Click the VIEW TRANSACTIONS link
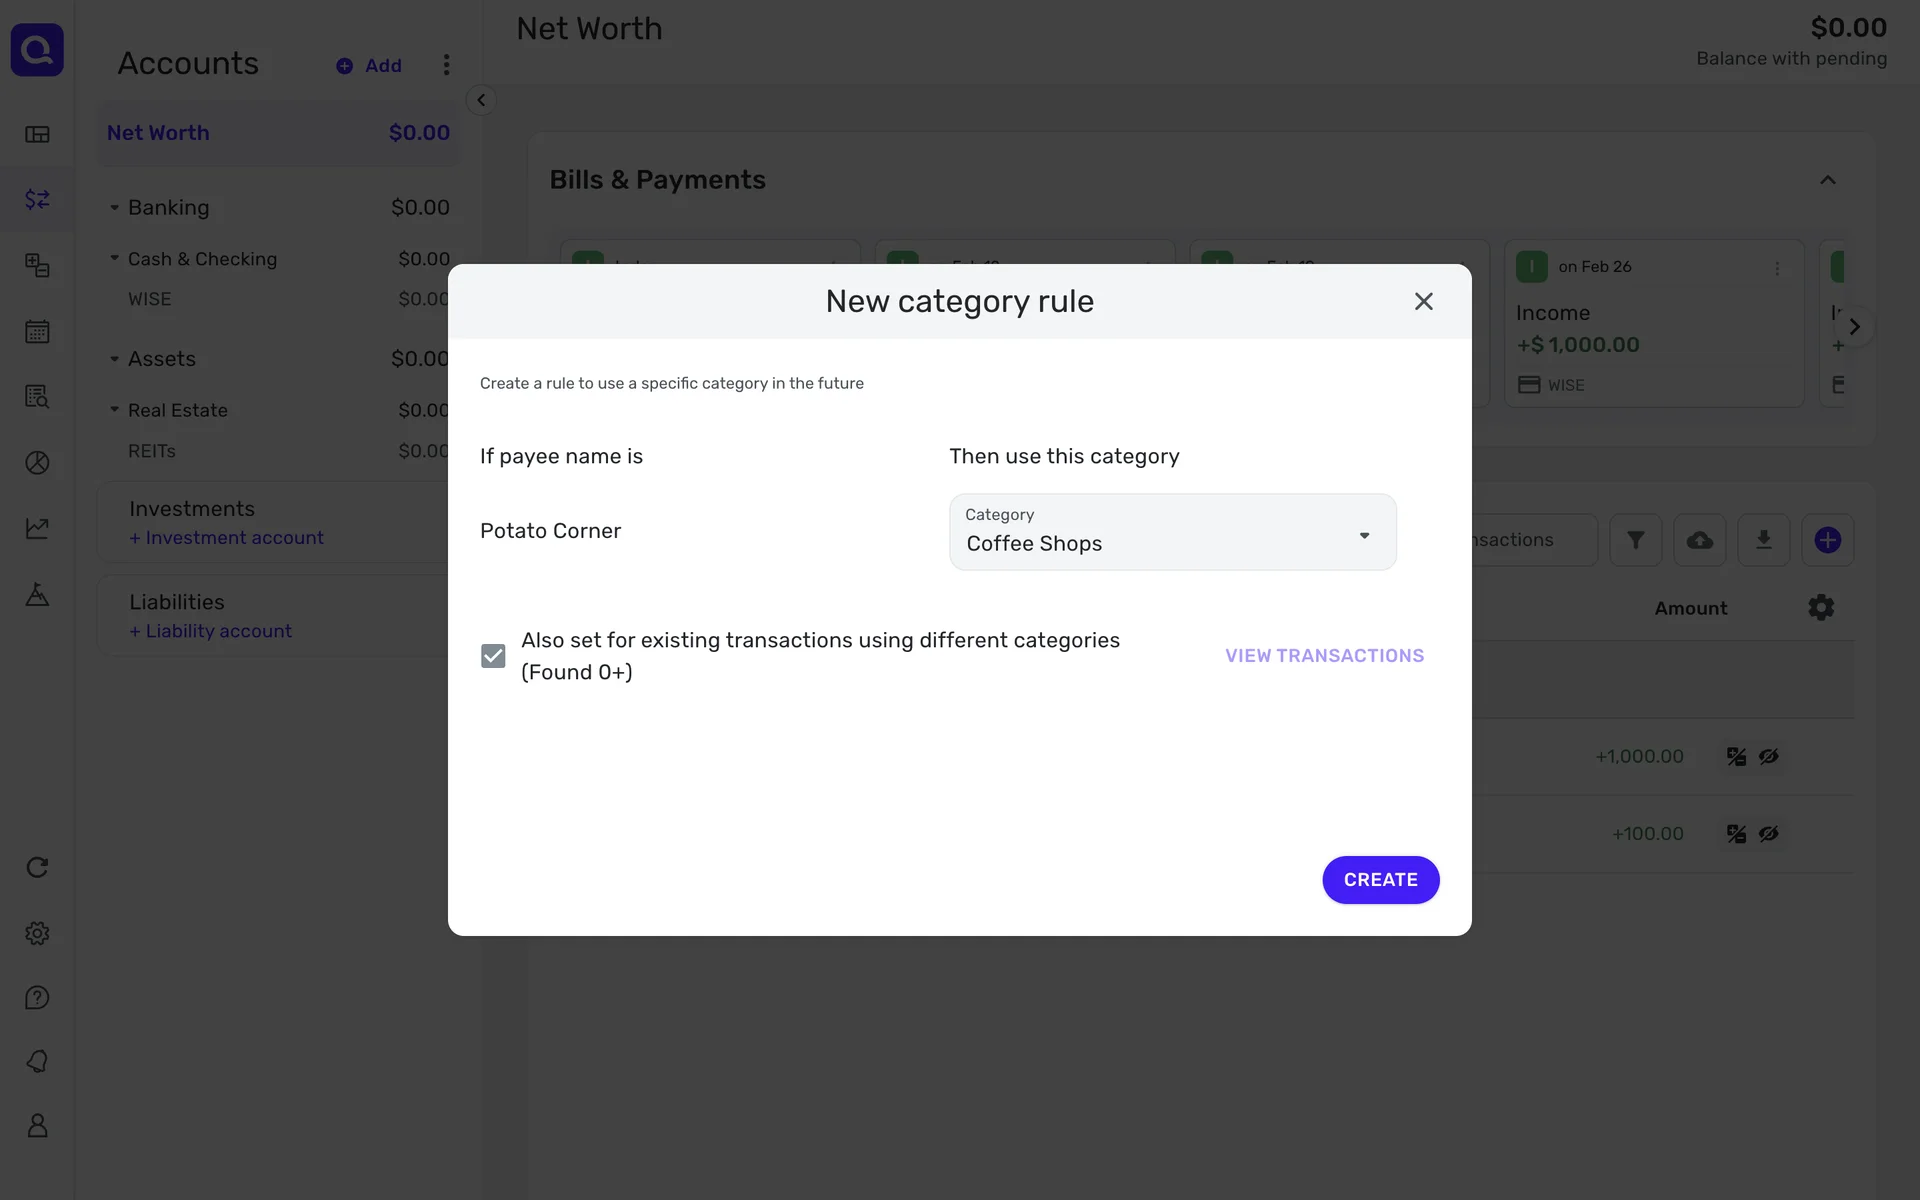Image resolution: width=1920 pixels, height=1200 pixels. click(1324, 656)
